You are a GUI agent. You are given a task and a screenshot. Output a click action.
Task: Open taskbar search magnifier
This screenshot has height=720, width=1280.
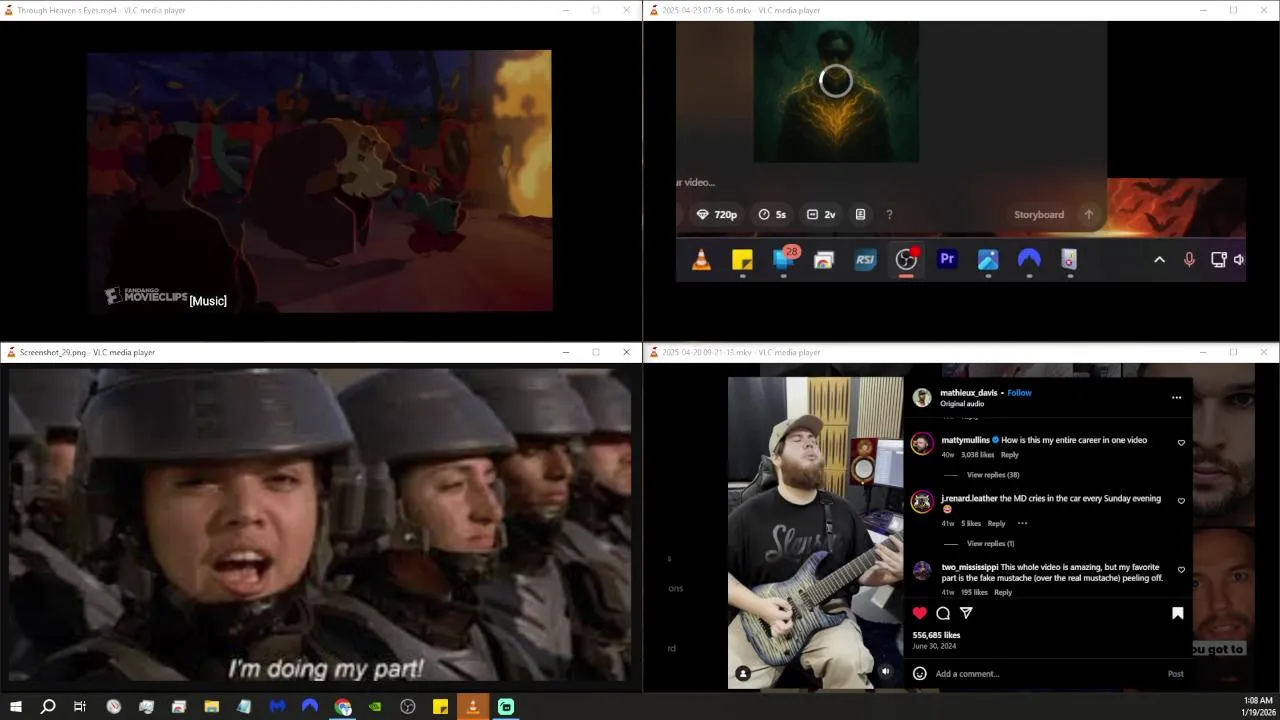tap(48, 707)
